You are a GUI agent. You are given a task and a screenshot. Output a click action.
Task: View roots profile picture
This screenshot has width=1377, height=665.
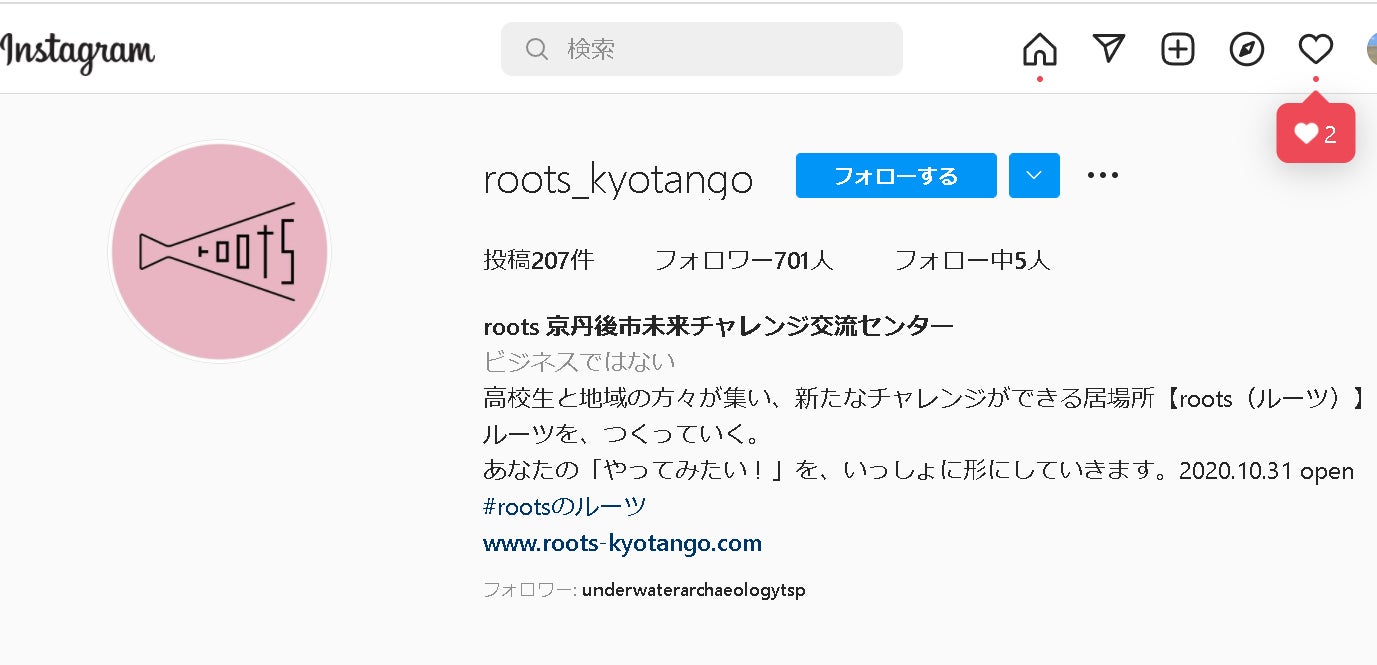click(219, 251)
